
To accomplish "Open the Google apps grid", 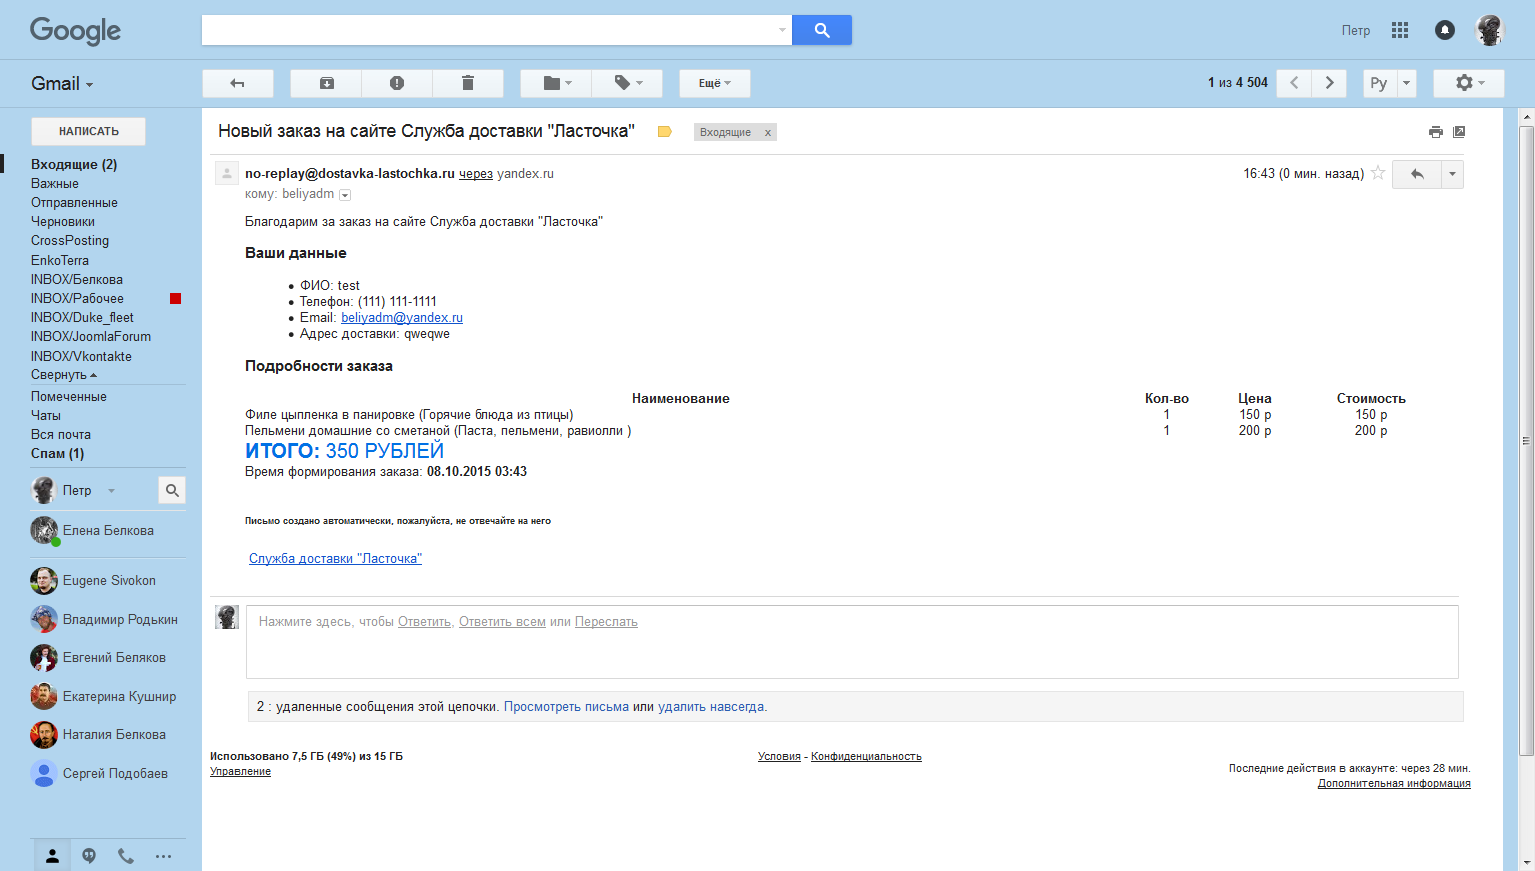I will pos(1400,30).
